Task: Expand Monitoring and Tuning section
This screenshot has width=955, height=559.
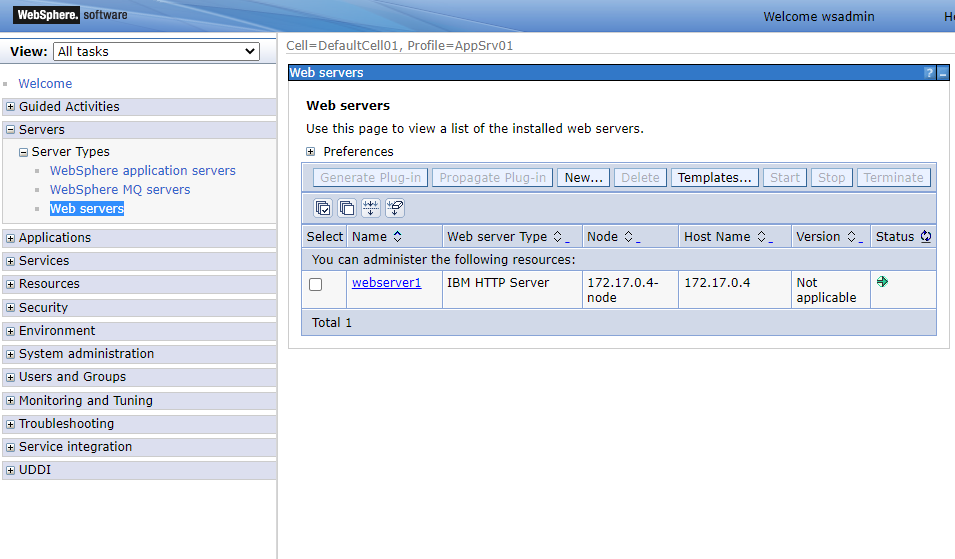Action: coord(10,401)
